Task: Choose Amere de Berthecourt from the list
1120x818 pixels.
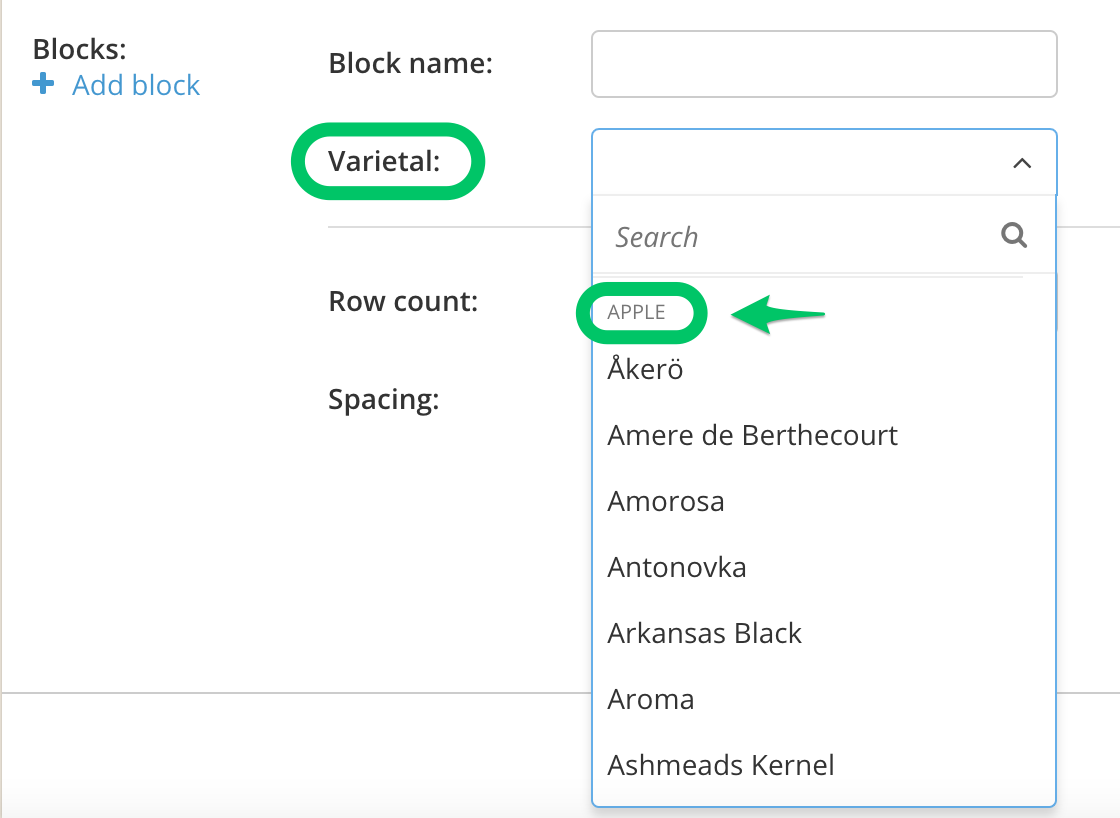Action: click(752, 436)
